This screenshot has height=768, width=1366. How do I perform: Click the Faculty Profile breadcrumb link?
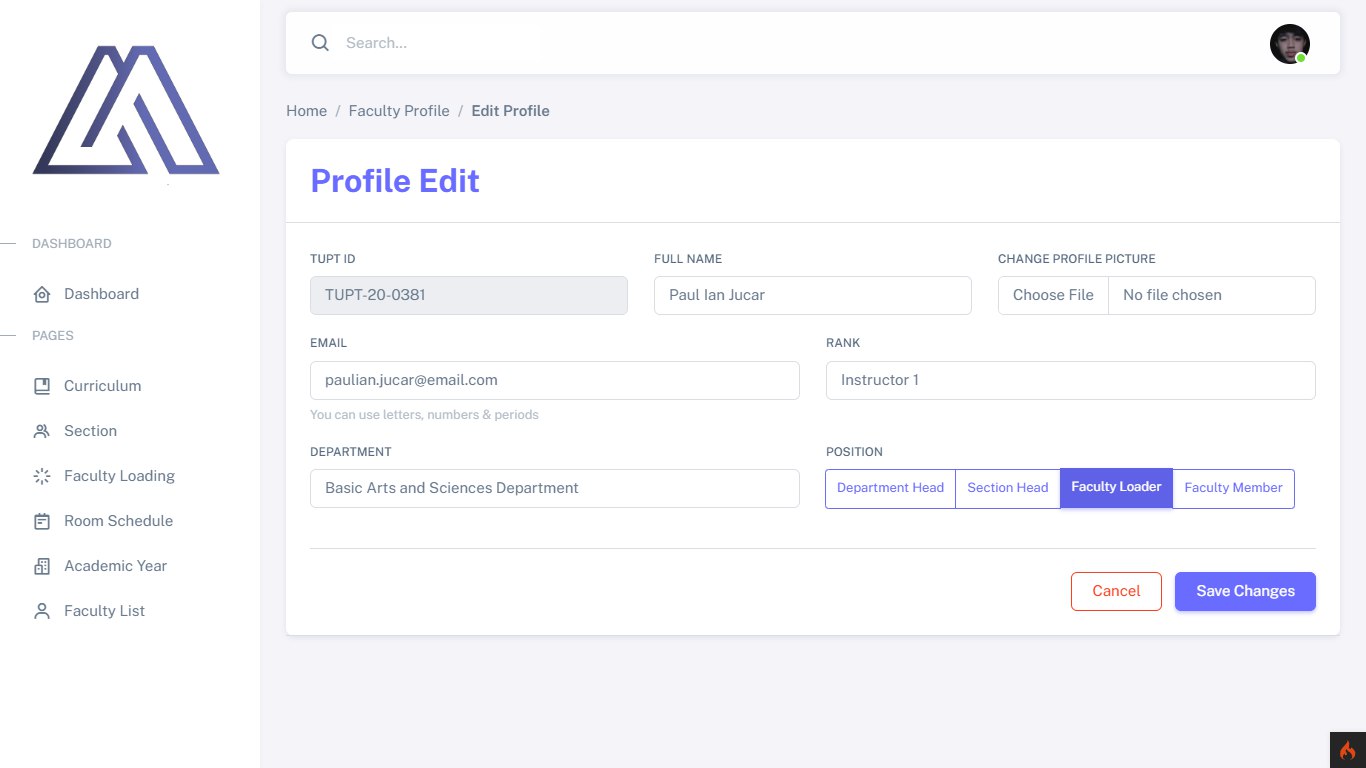(399, 111)
